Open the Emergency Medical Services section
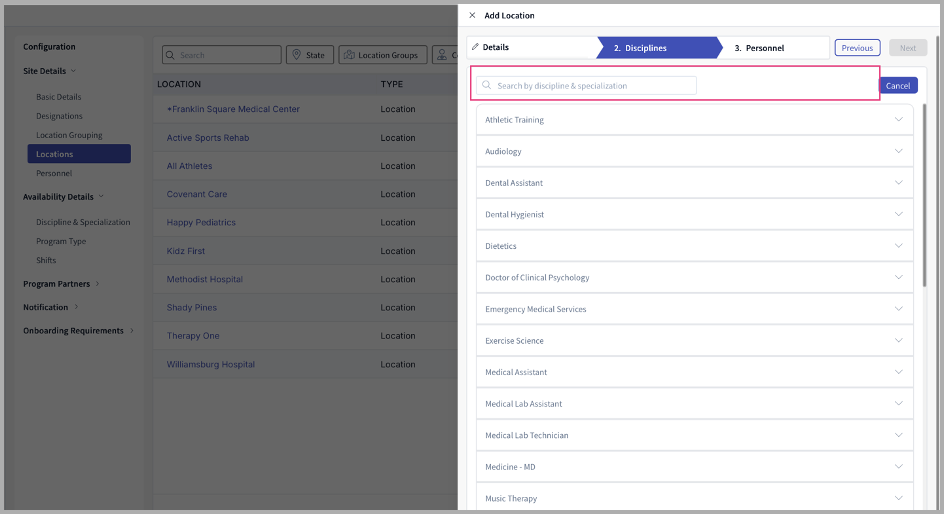The width and height of the screenshot is (944, 514). [898, 309]
